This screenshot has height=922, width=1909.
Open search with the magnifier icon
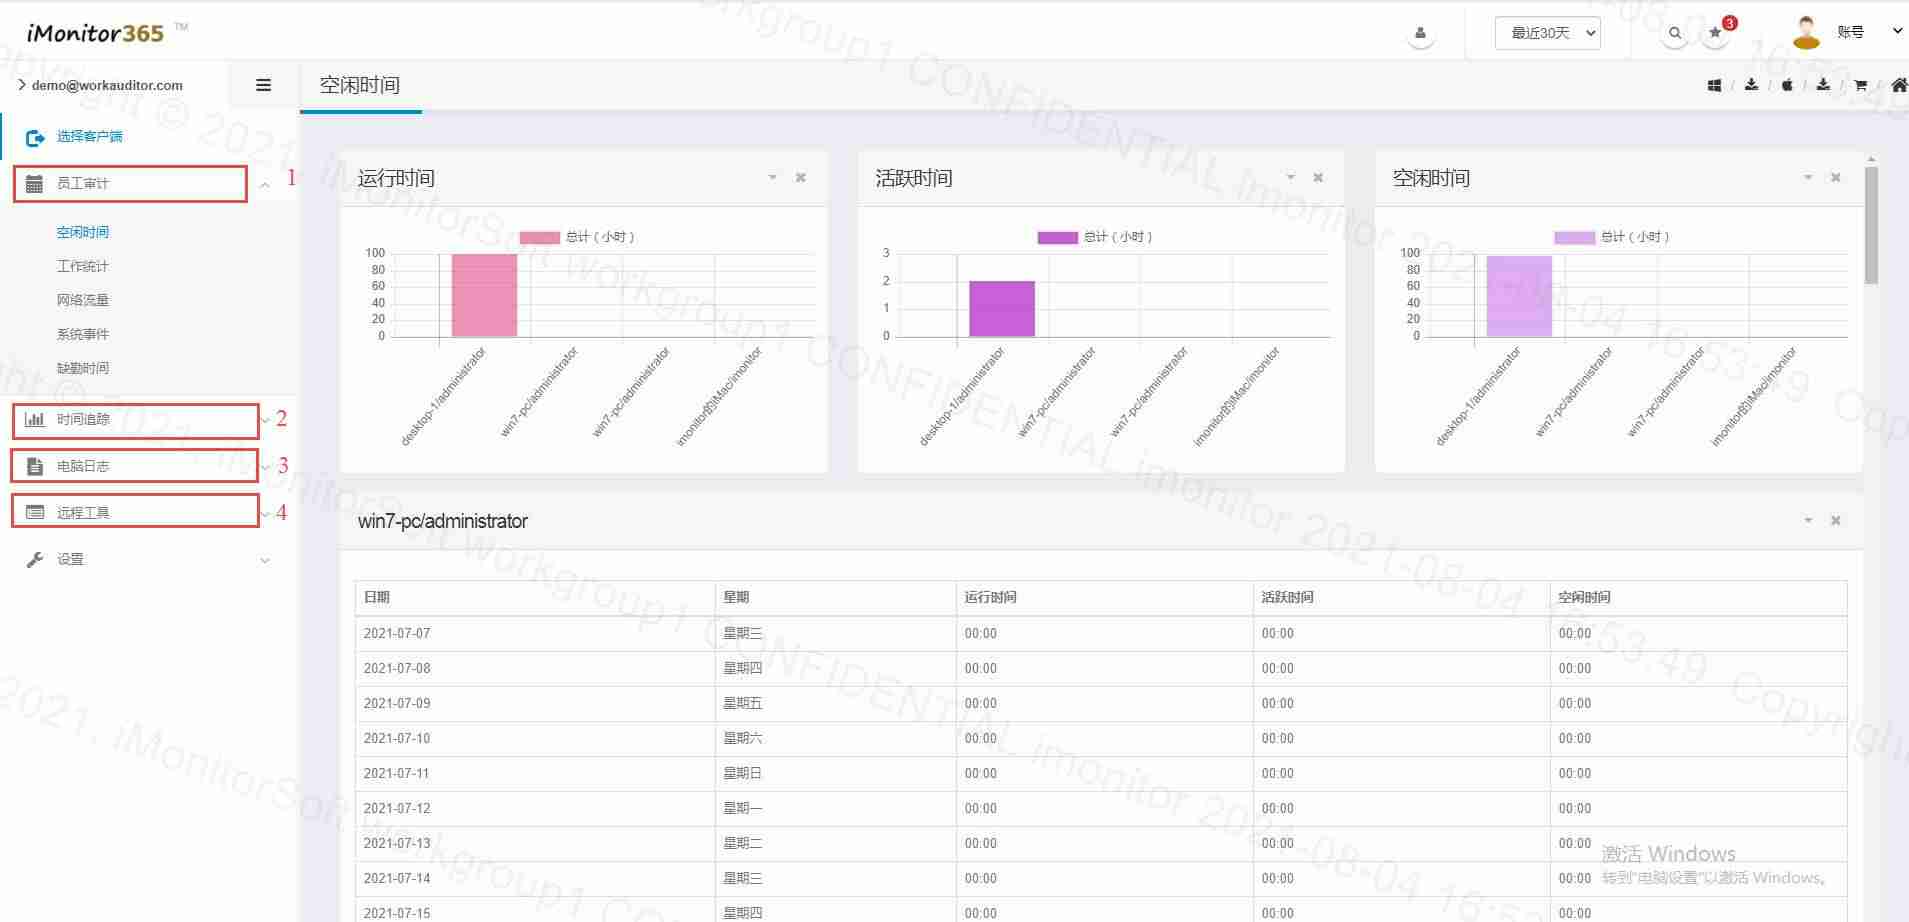pos(1675,33)
